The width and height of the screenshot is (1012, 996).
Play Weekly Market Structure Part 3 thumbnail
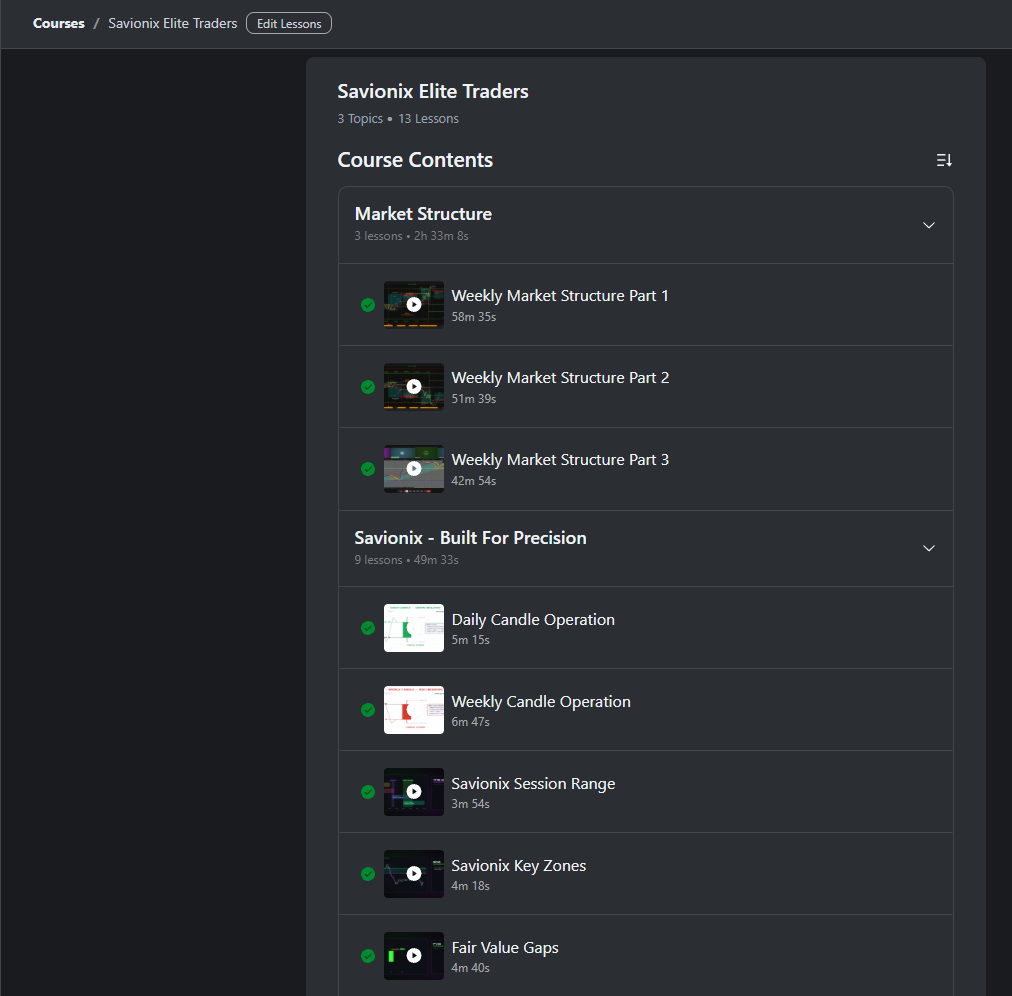[414, 469]
